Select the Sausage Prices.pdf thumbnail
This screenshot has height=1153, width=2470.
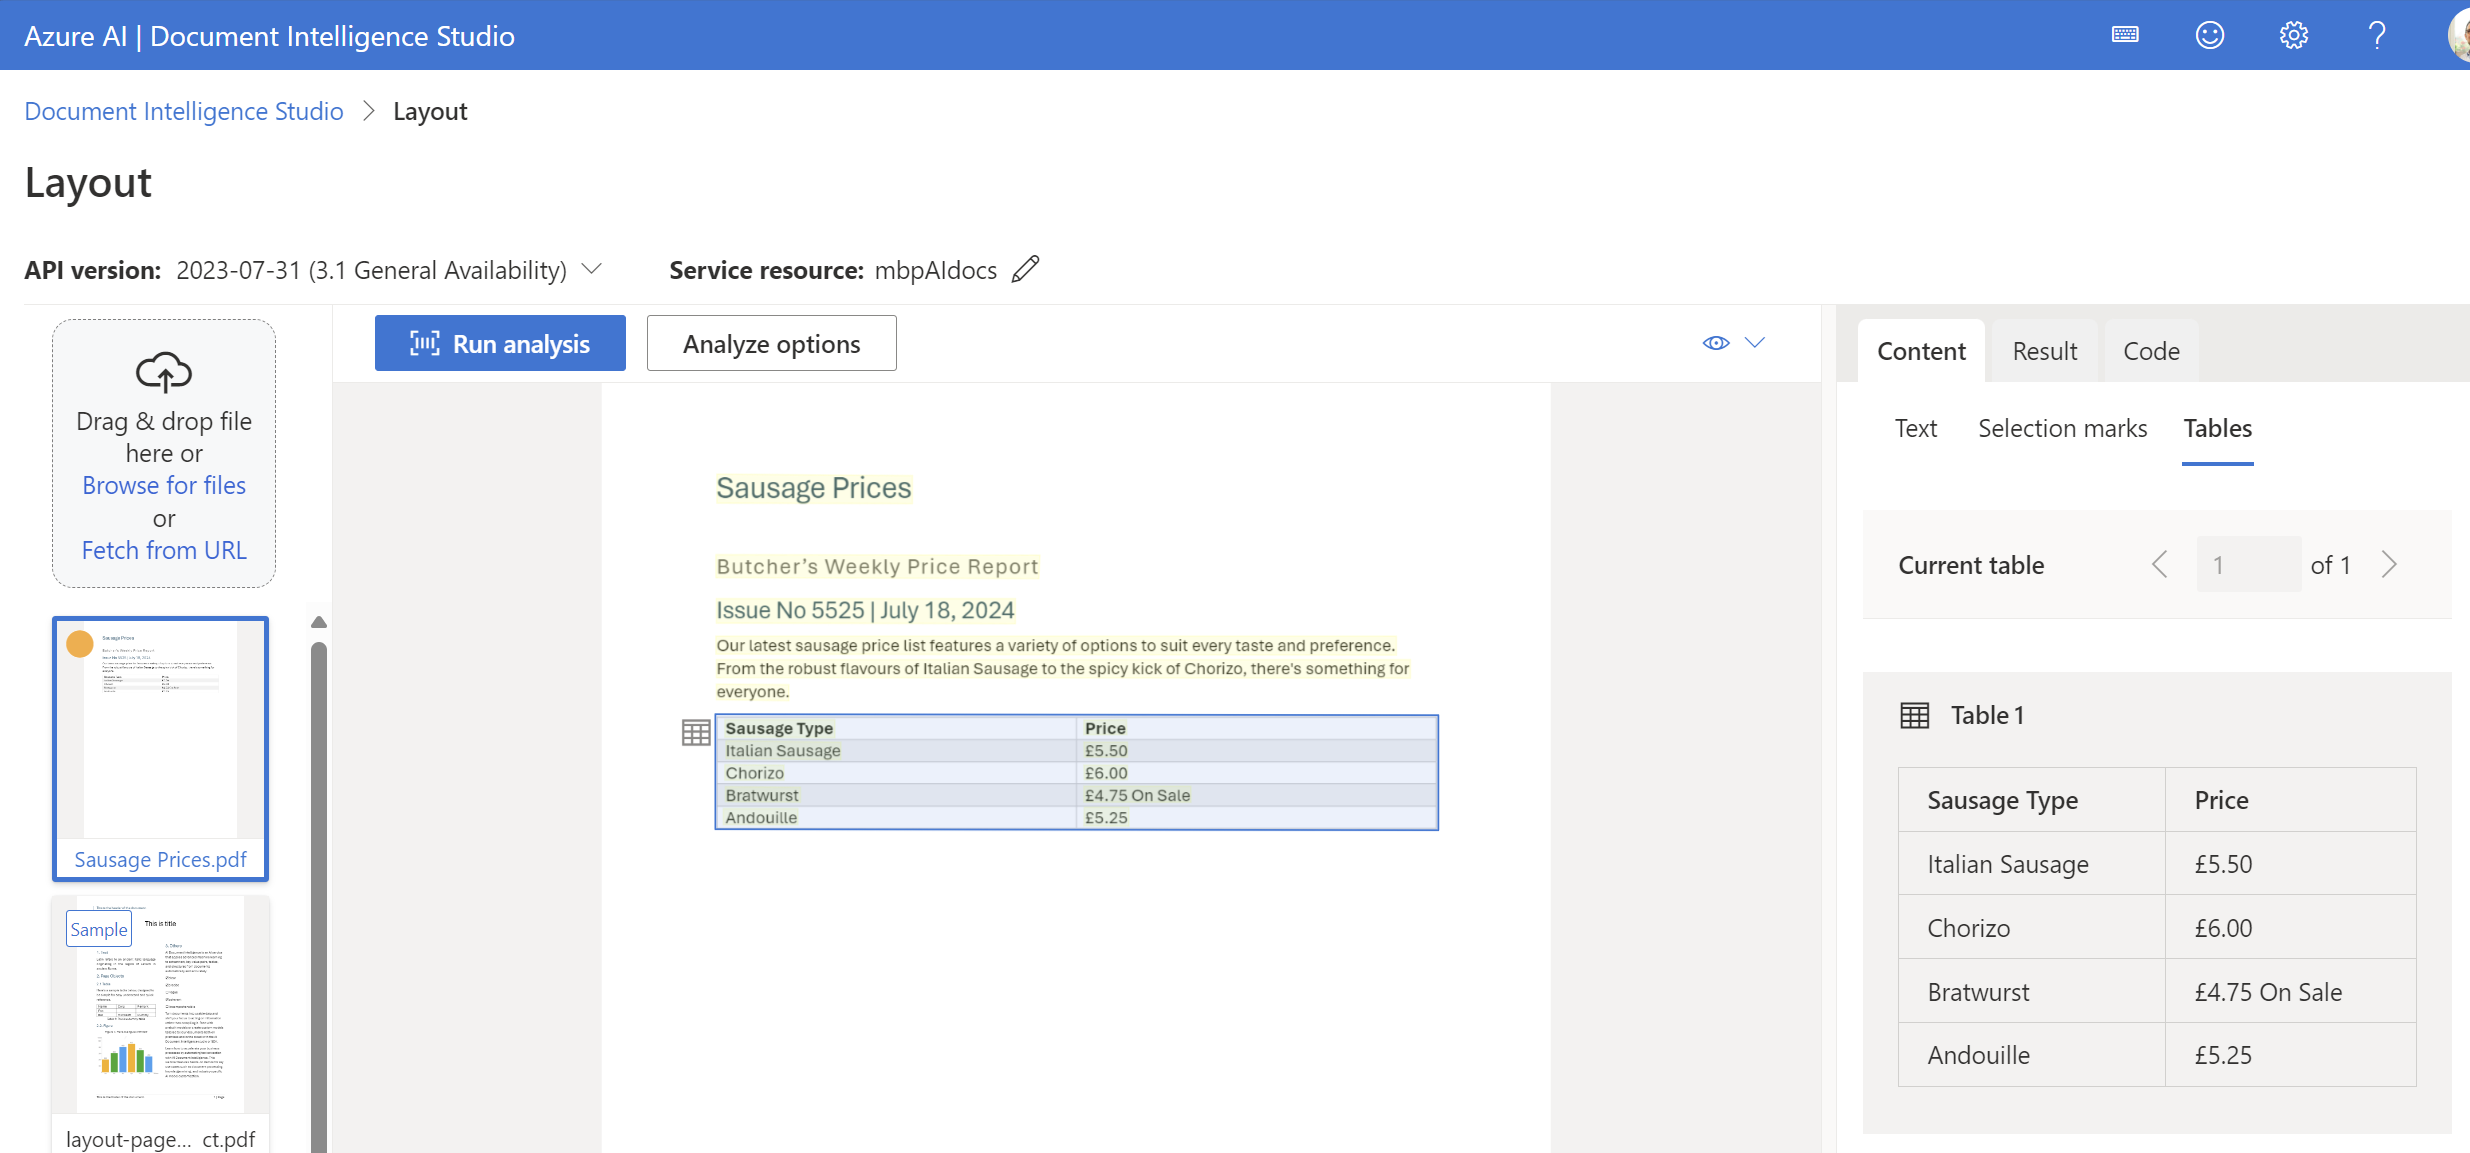[161, 748]
